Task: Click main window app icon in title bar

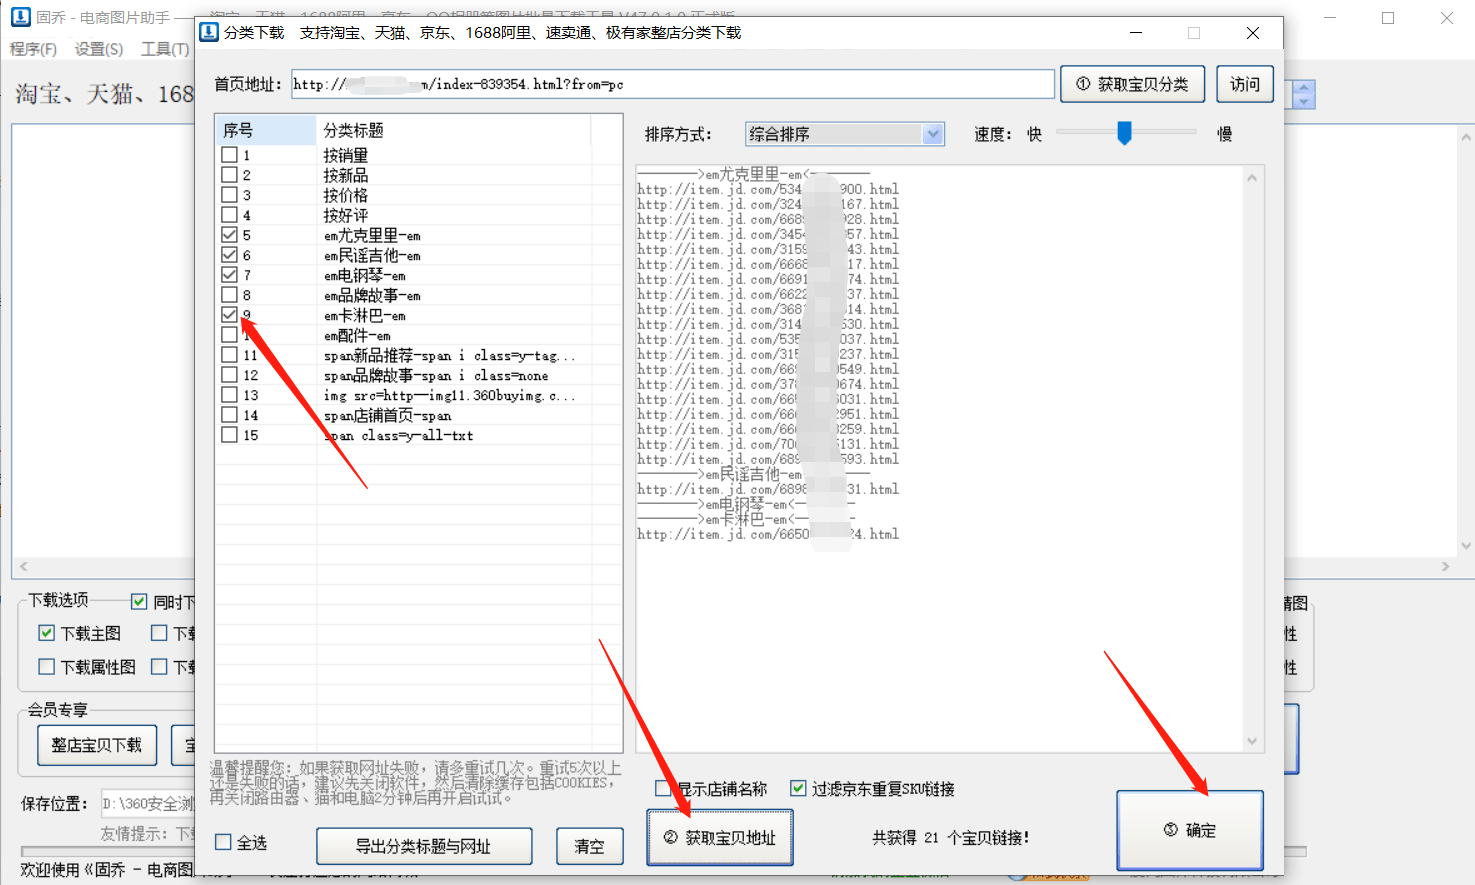Action: click(x=20, y=17)
